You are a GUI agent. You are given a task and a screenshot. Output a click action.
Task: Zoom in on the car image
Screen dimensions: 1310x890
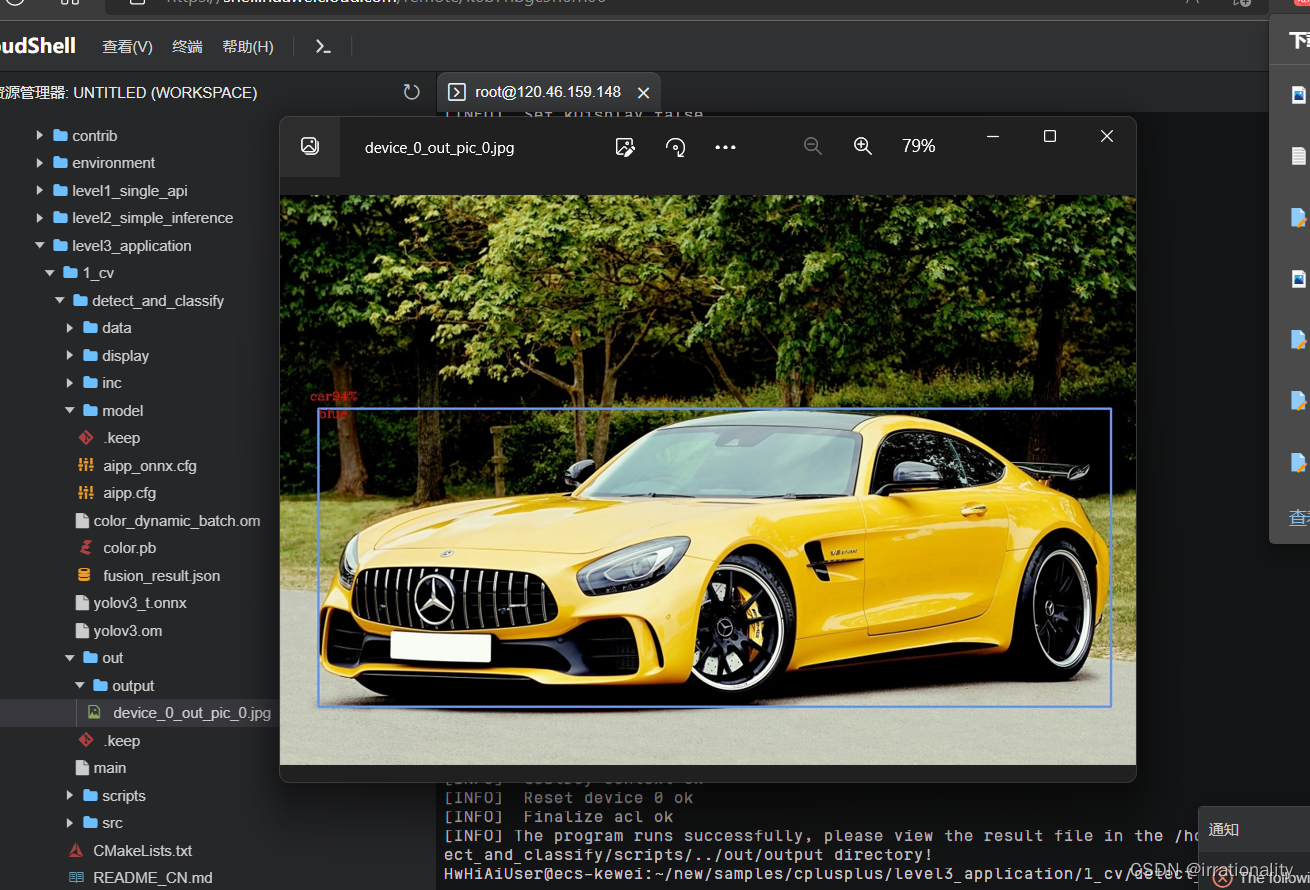tap(863, 146)
